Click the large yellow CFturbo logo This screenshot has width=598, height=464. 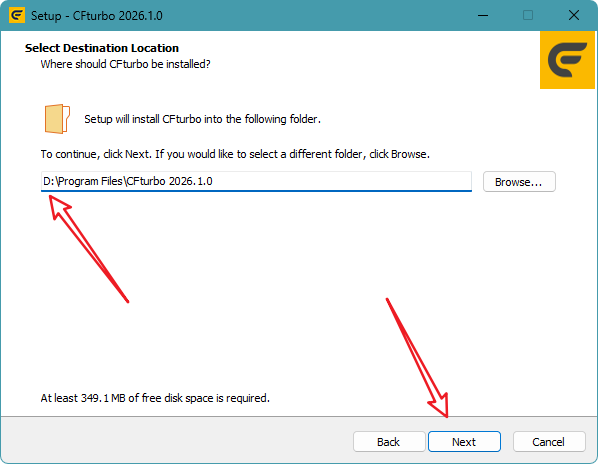(567, 60)
